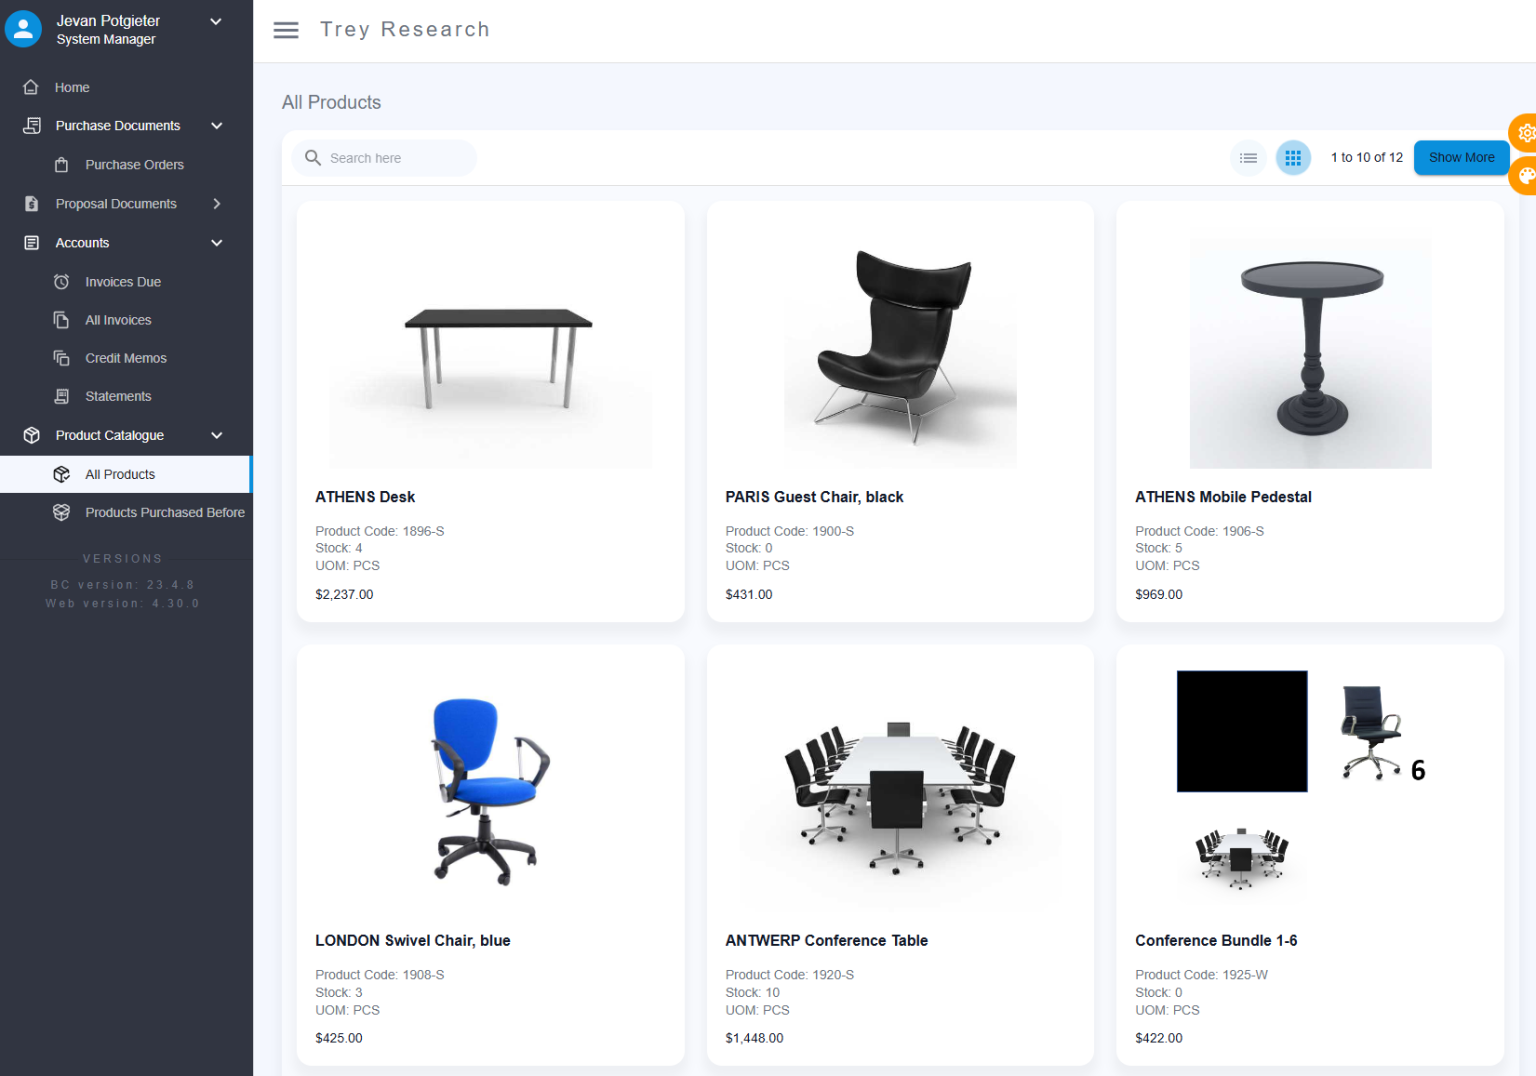Switch to list view layout
Viewport: 1536px width, 1076px height.
pyautogui.click(x=1248, y=158)
